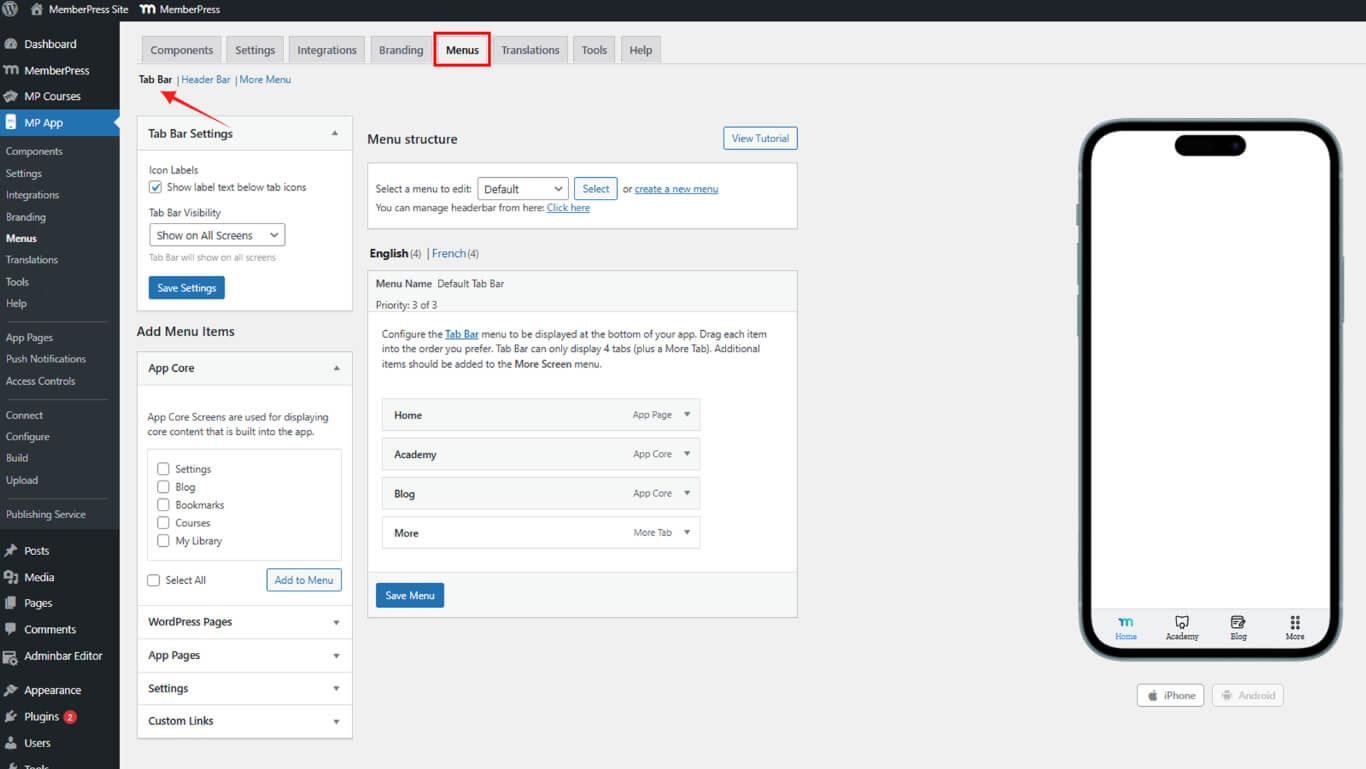Tap the Blog icon in phone preview
Image resolution: width=1366 pixels, height=769 pixels.
[x=1238, y=622]
